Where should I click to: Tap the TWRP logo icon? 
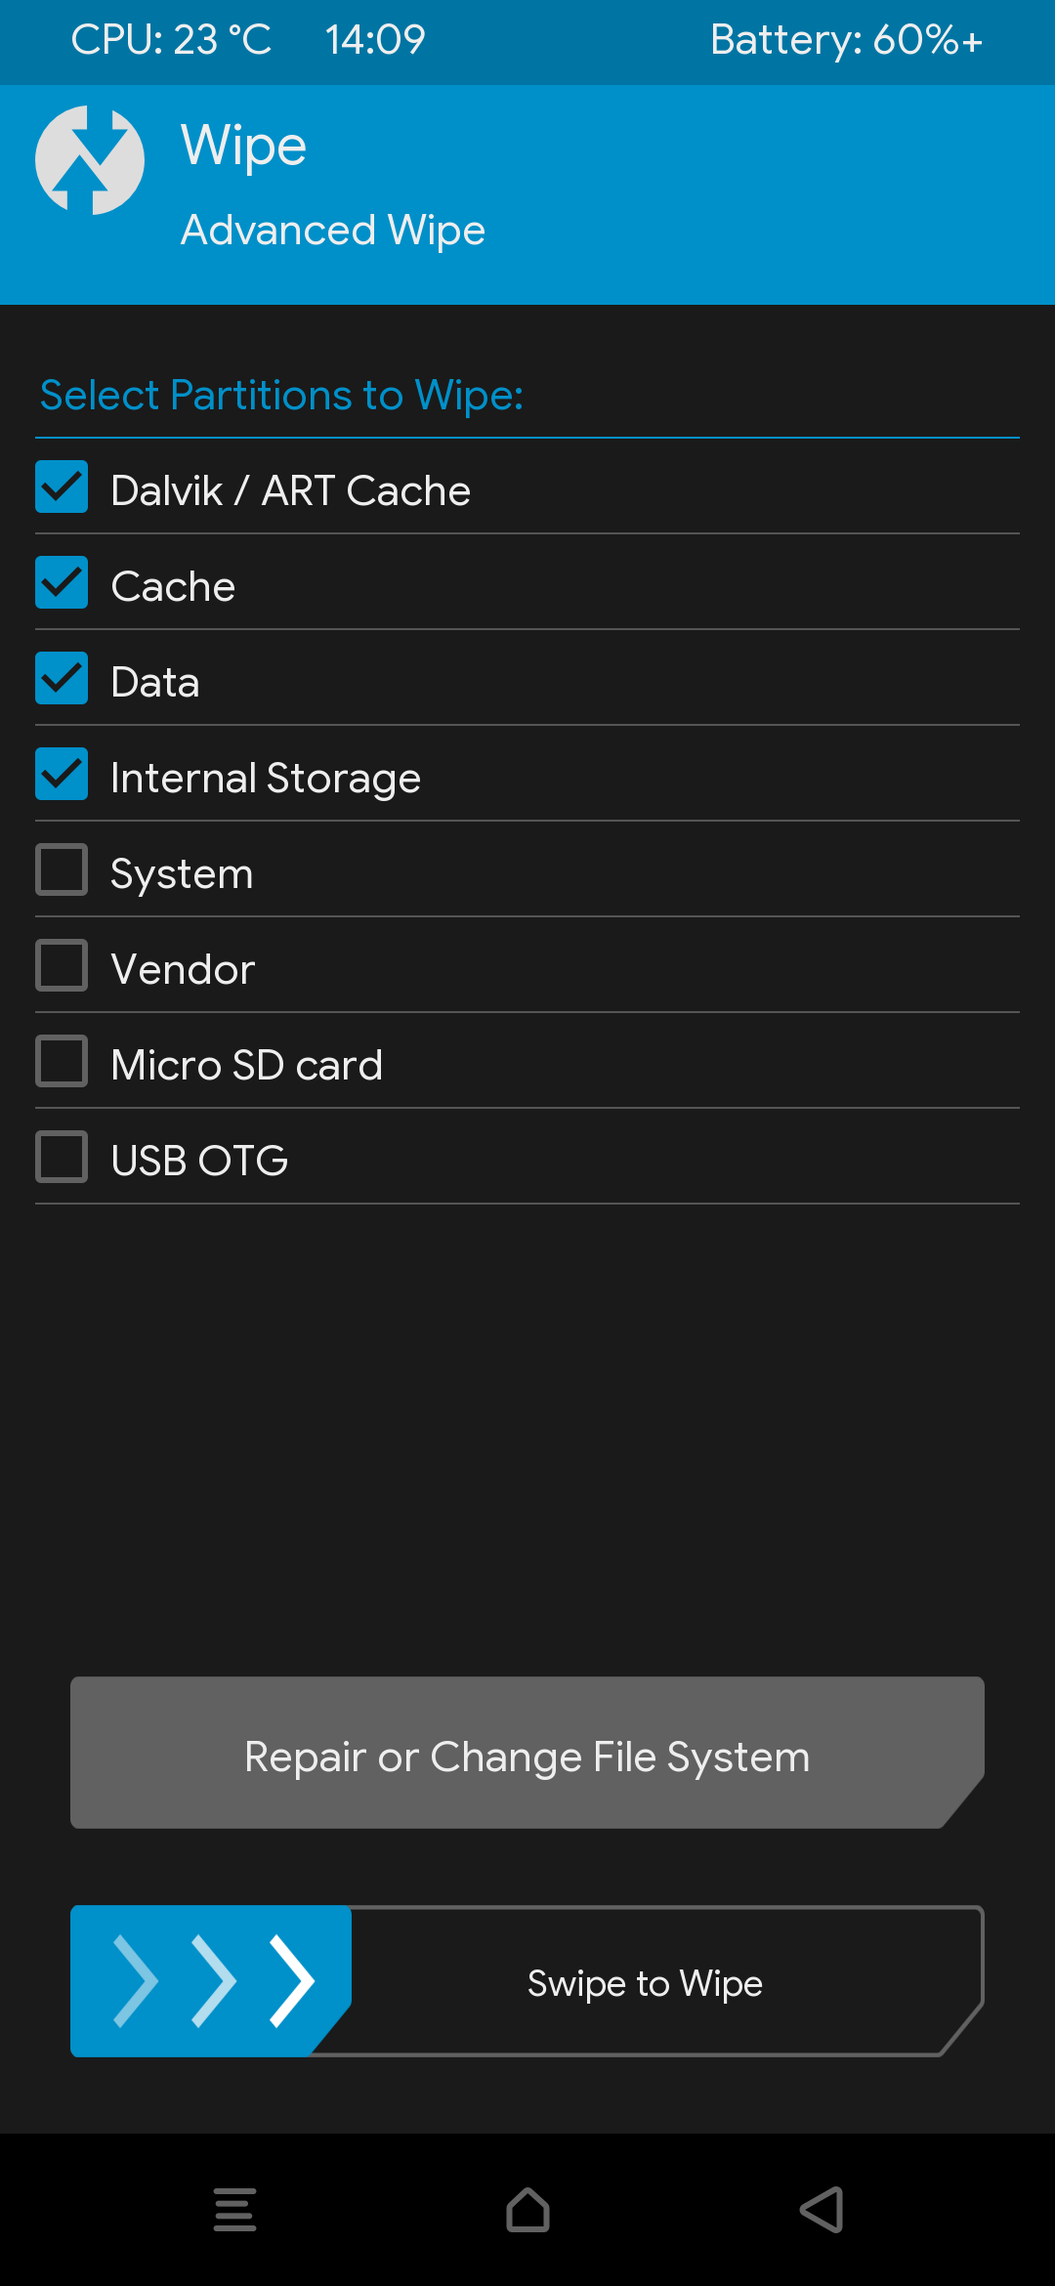90,160
